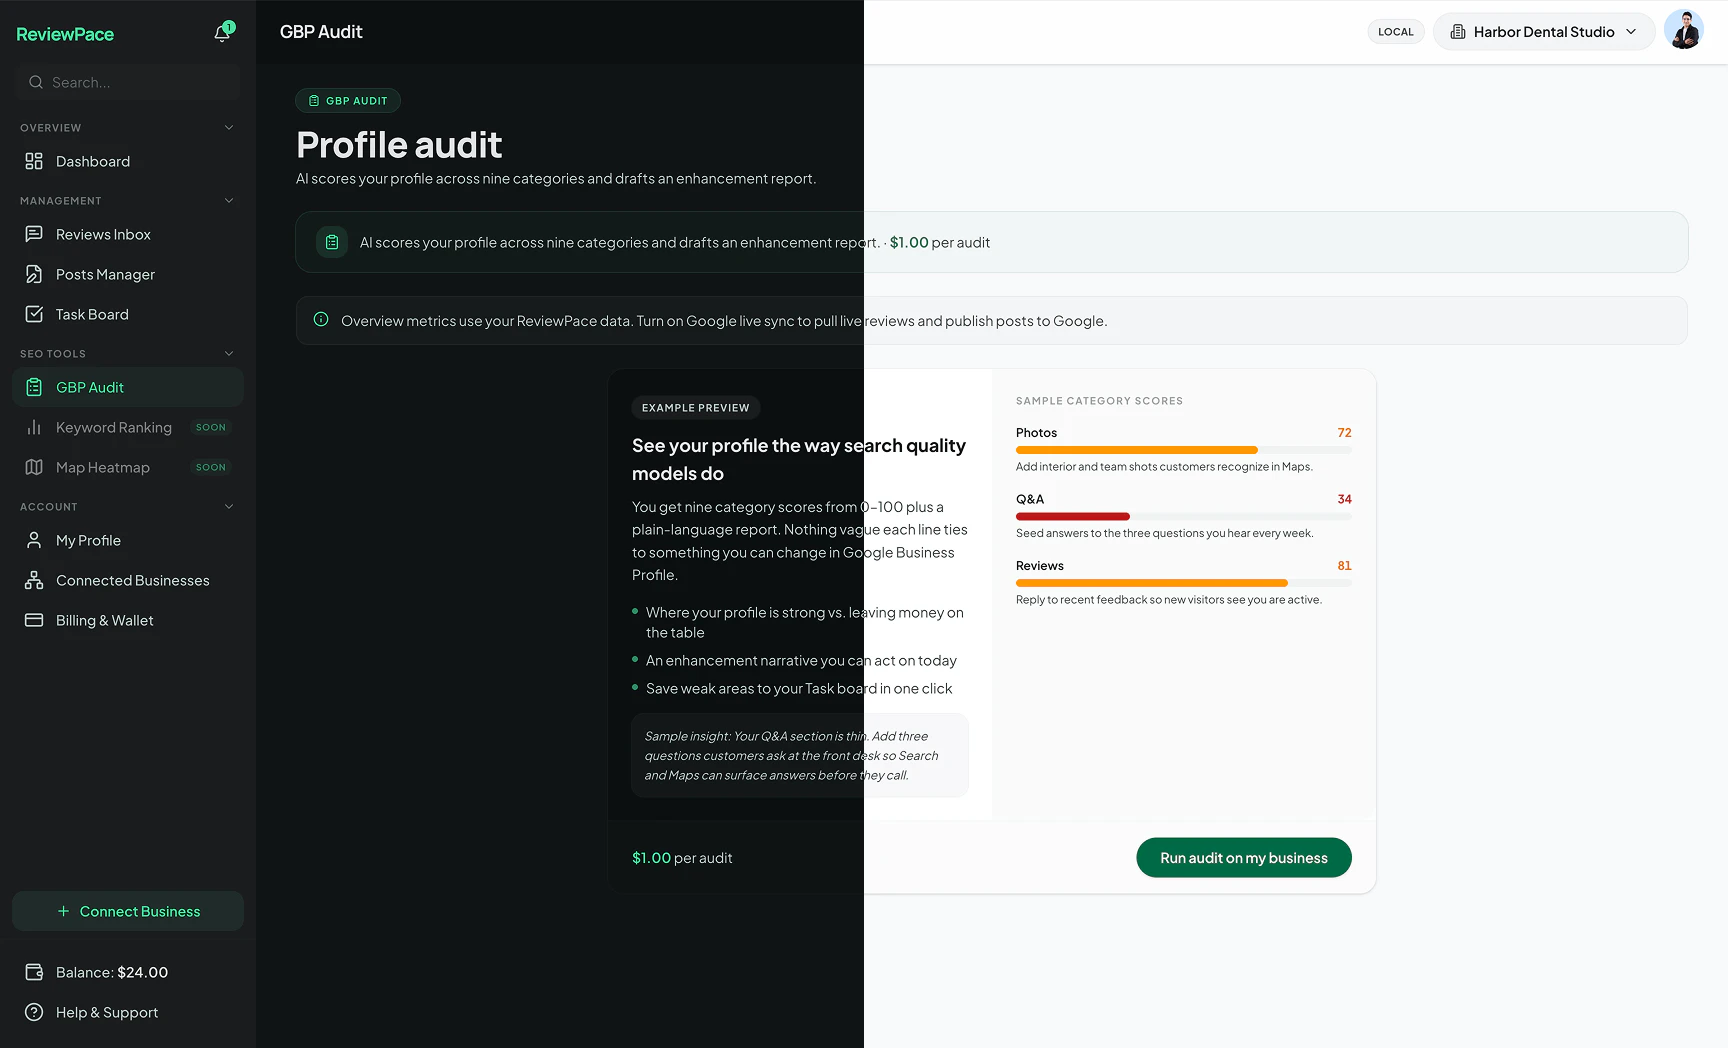Open Harbor Dental Studio business dropdown
The height and width of the screenshot is (1048, 1728).
pos(1544,32)
